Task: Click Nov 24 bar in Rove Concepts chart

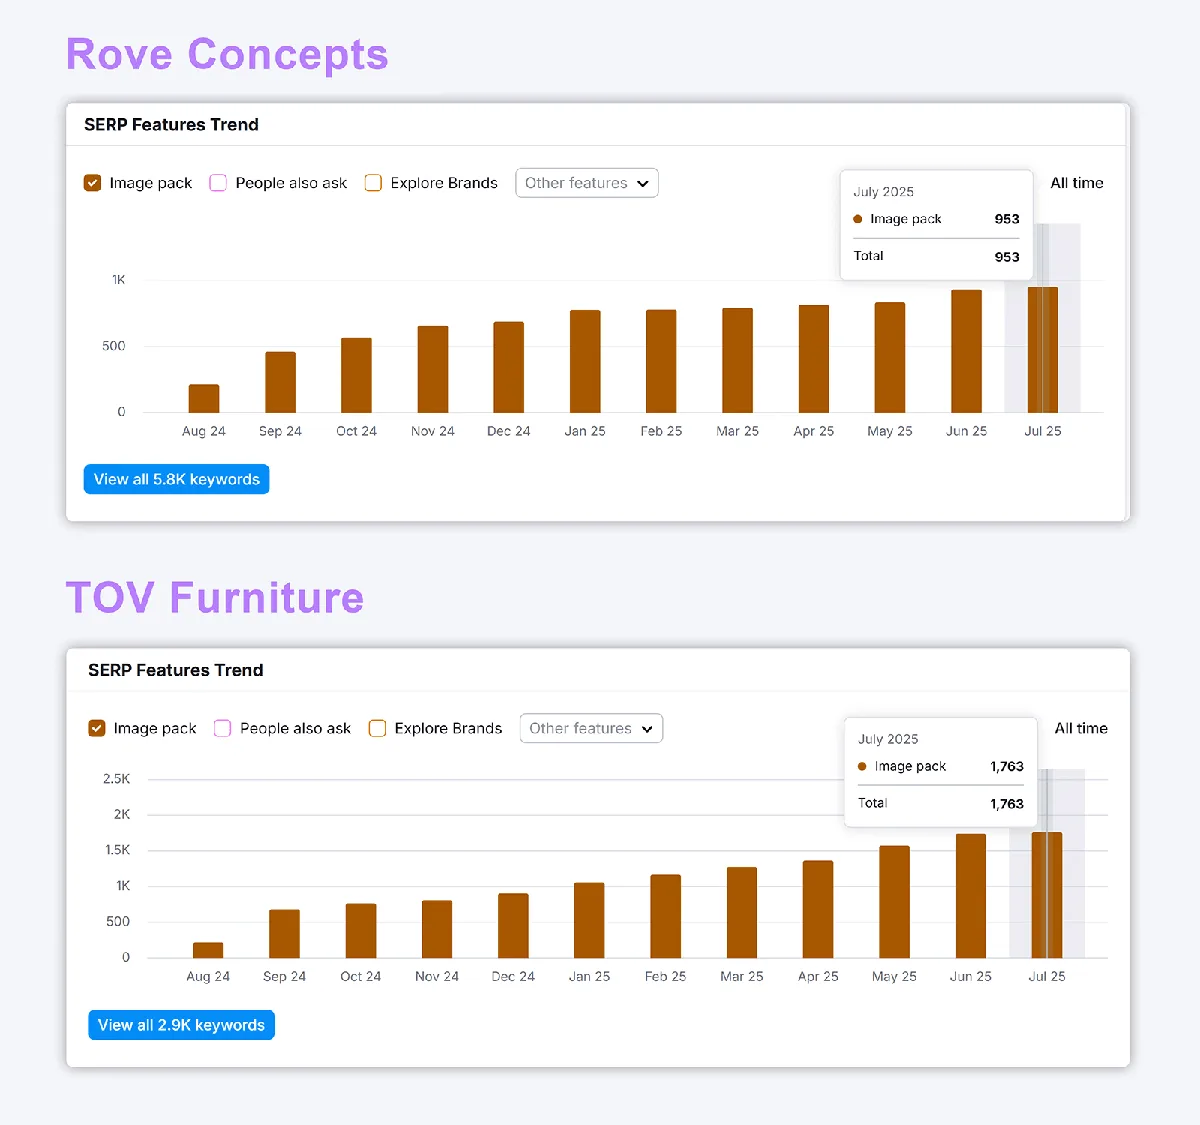Action: click(x=433, y=369)
